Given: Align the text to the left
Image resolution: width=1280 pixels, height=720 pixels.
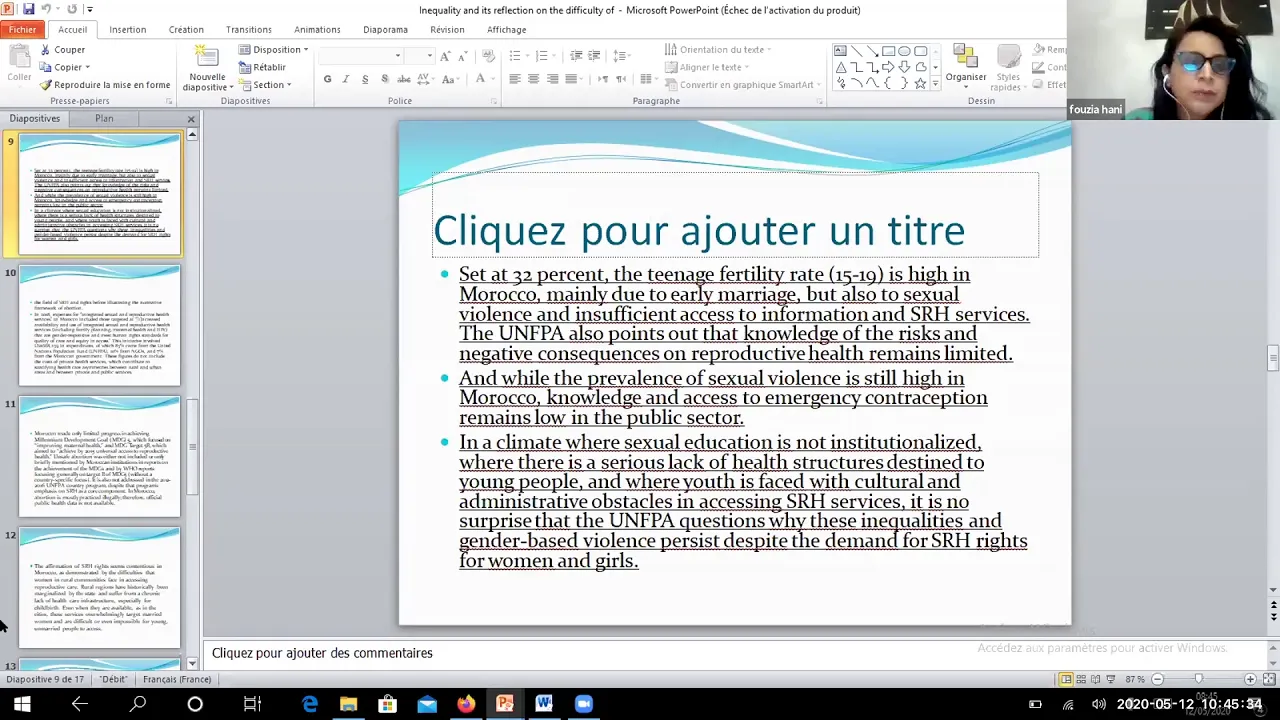Looking at the screenshot, I should coord(515,79).
